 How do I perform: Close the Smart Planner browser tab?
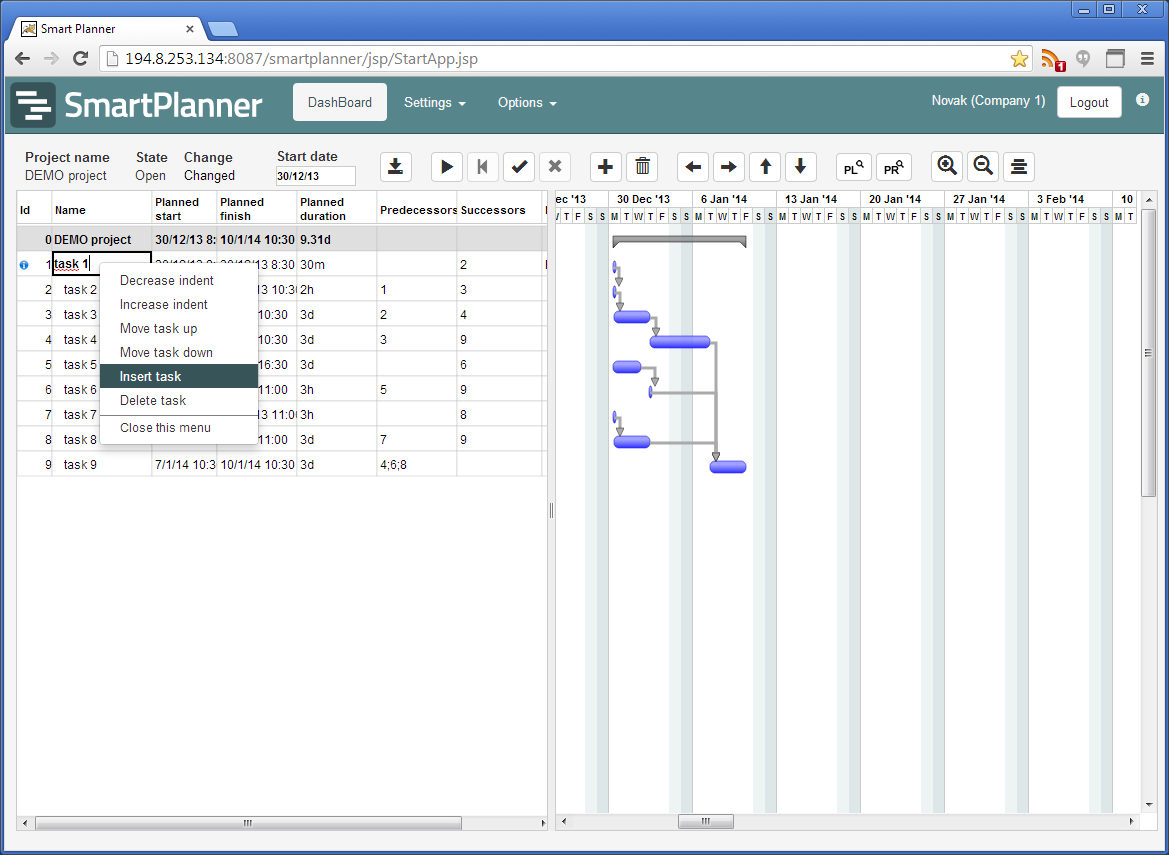coord(189,29)
